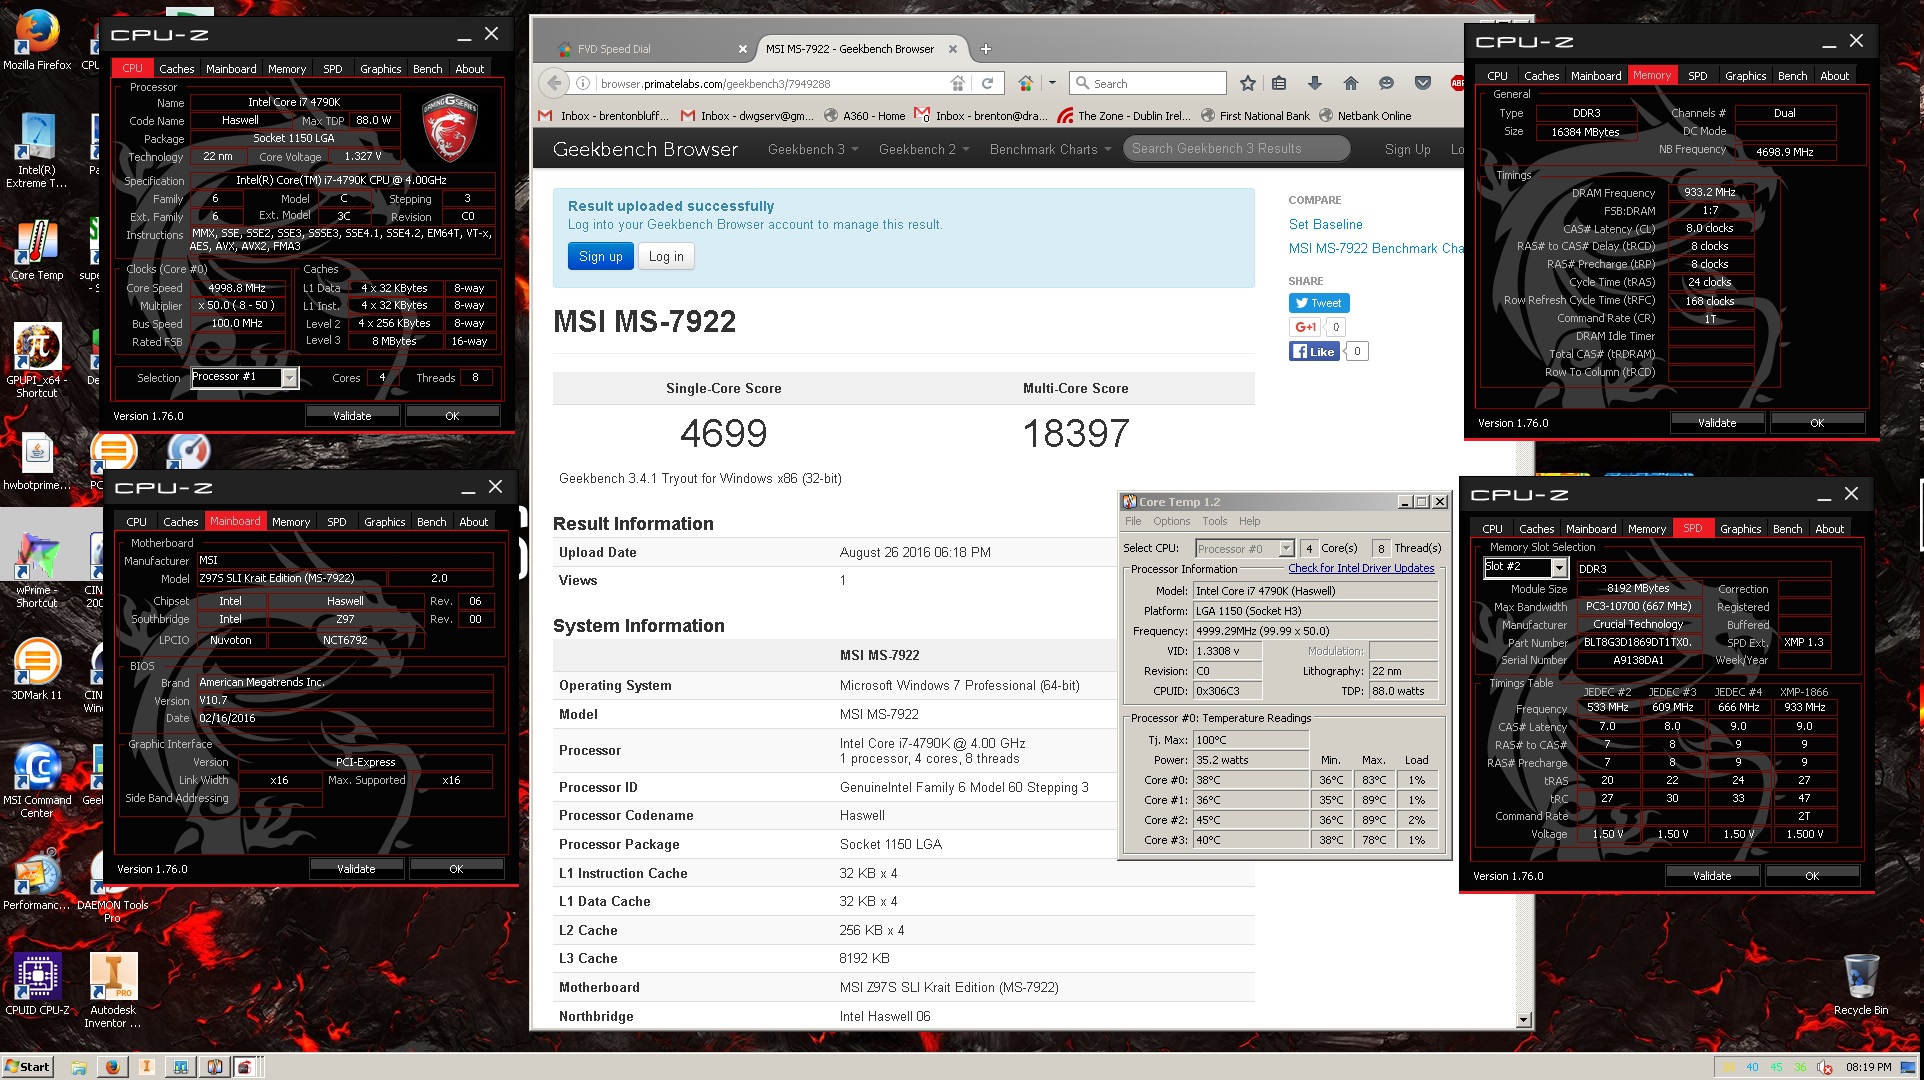Open The Zone - Dublin bookmark

pyautogui.click(x=1124, y=116)
